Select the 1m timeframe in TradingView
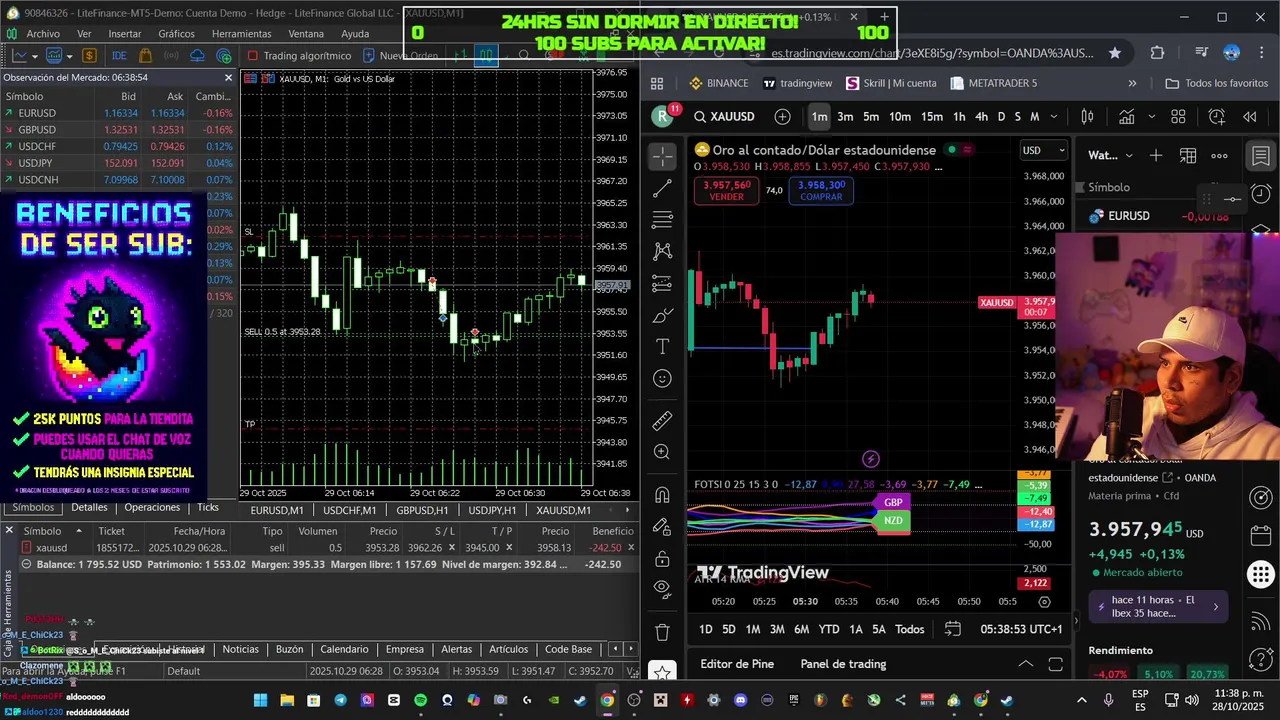Viewport: 1280px width, 720px height. pos(819,117)
